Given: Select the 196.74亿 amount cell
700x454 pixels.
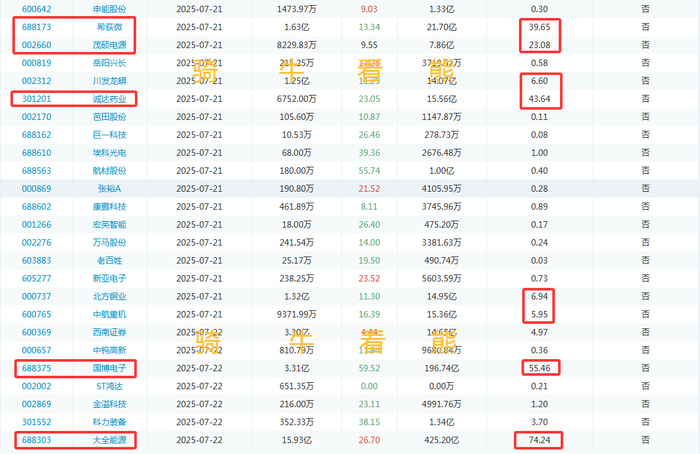Looking at the screenshot, I should tap(442, 368).
